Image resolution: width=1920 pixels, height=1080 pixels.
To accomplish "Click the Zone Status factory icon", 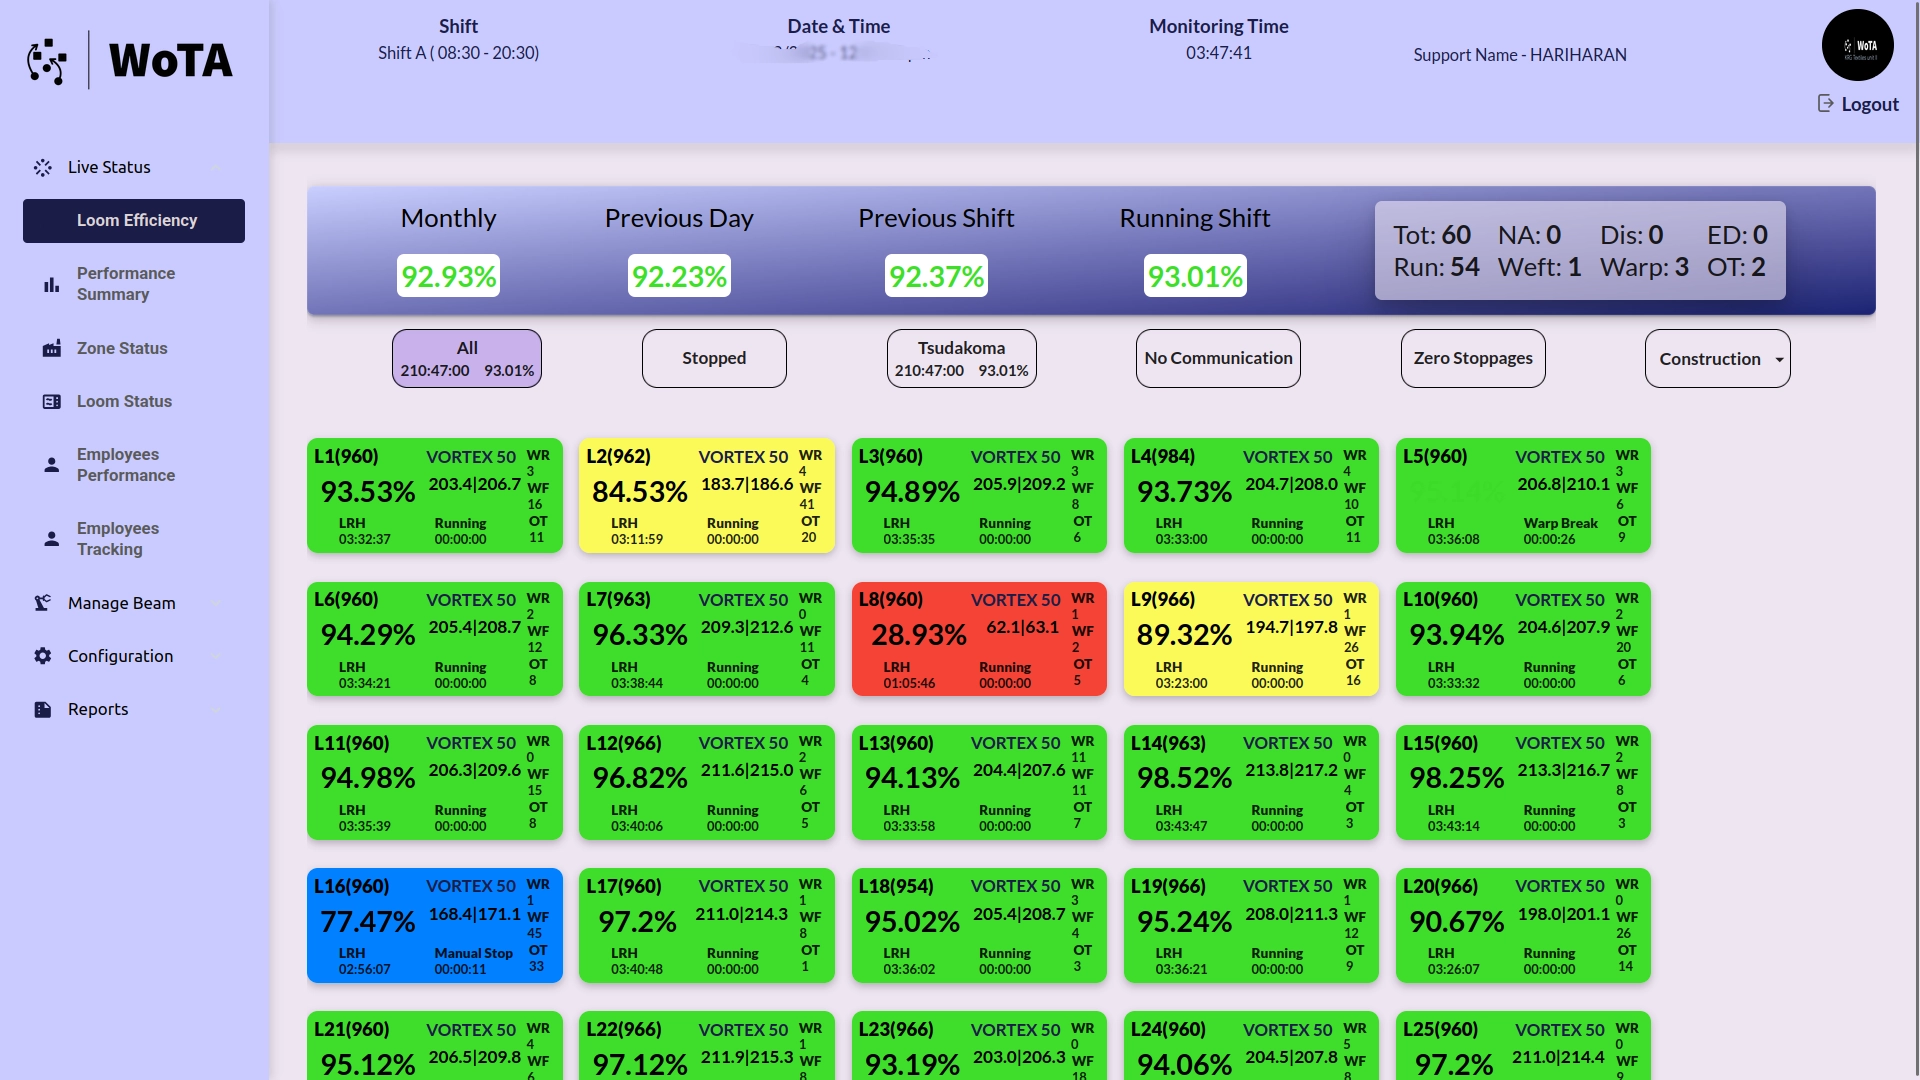I will point(51,349).
